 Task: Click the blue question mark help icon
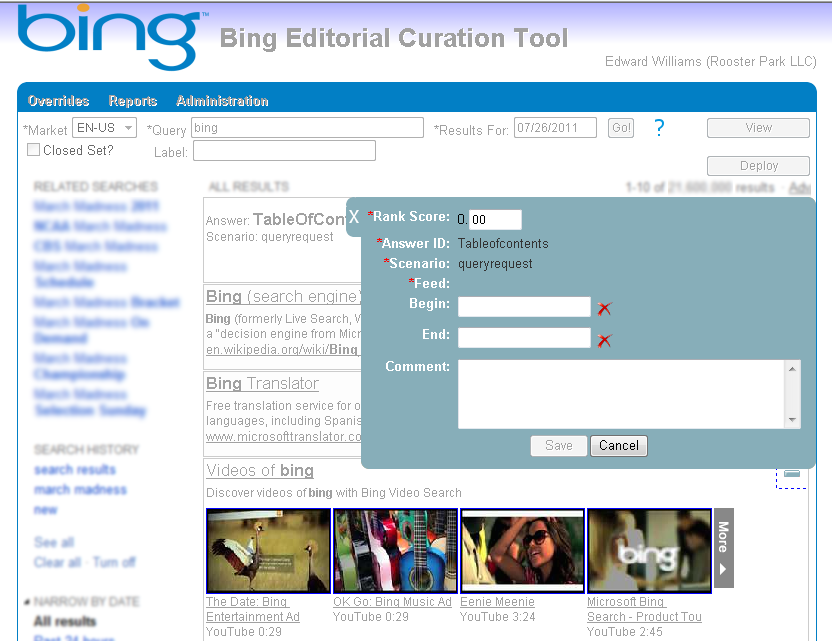(659, 128)
